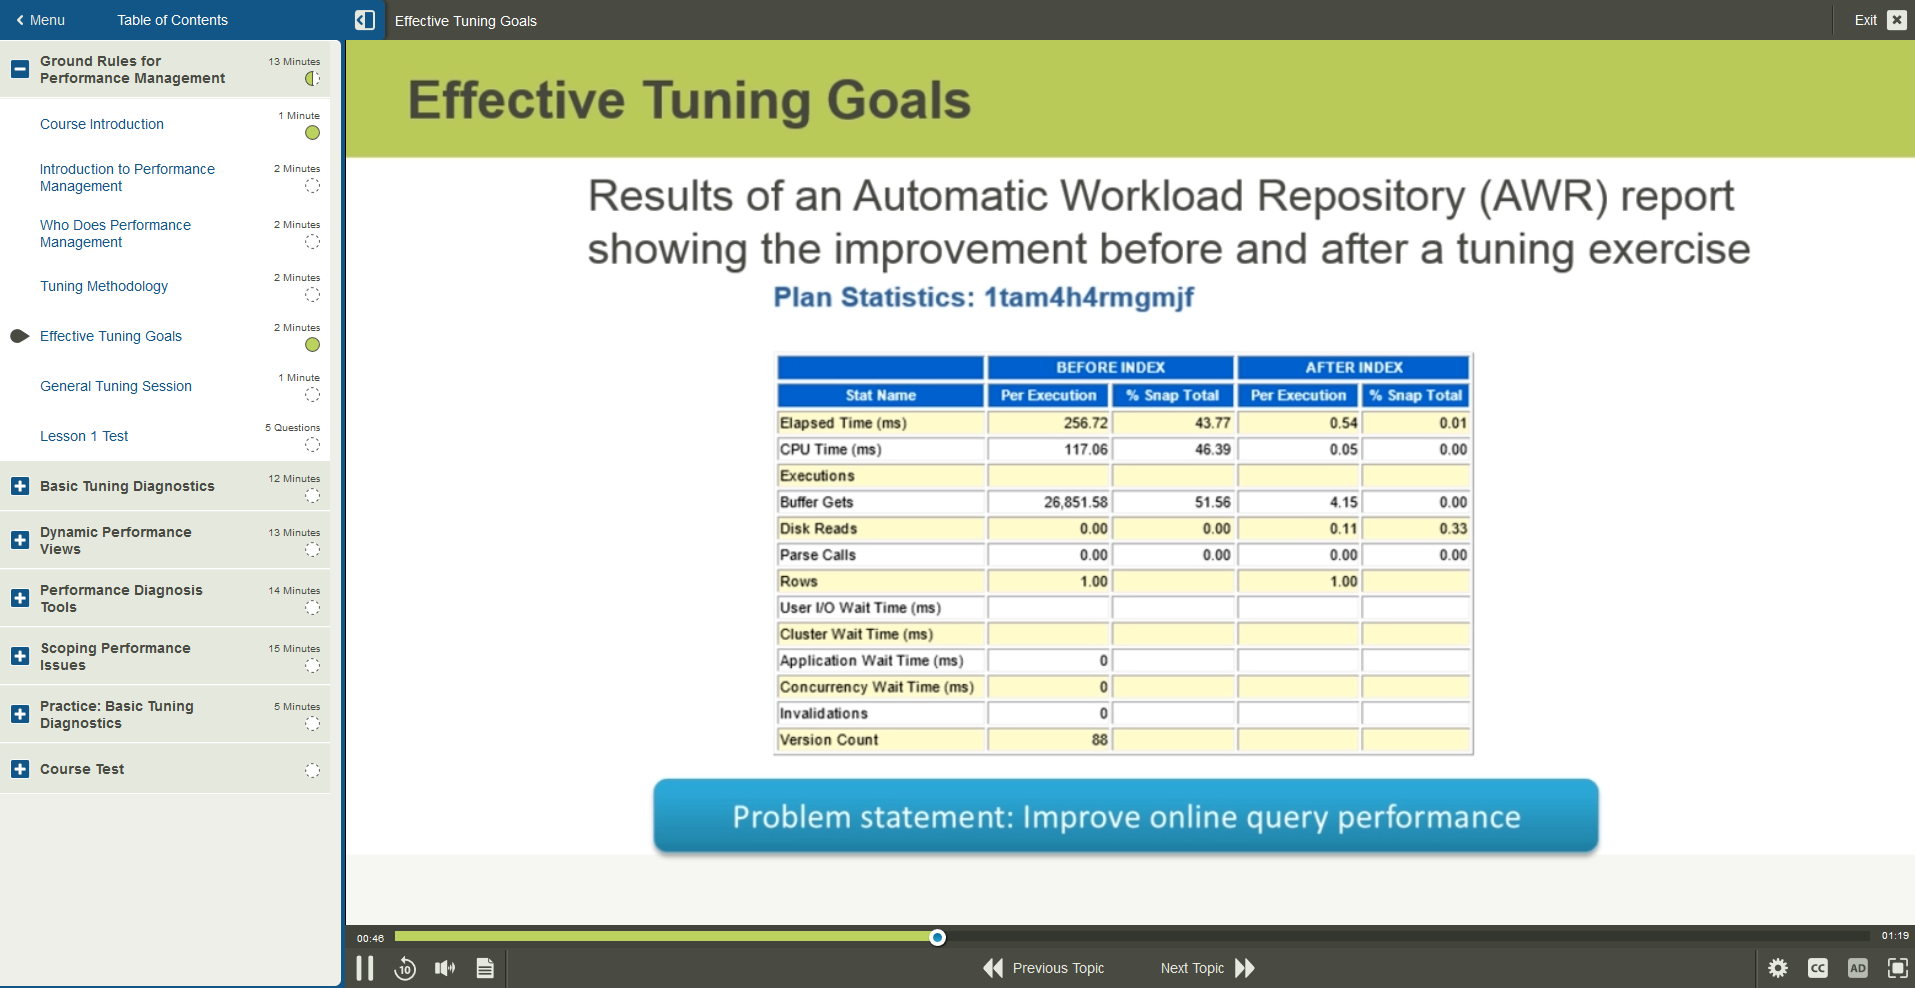Toggle audio description AD
The image size is (1915, 988).
click(1858, 968)
